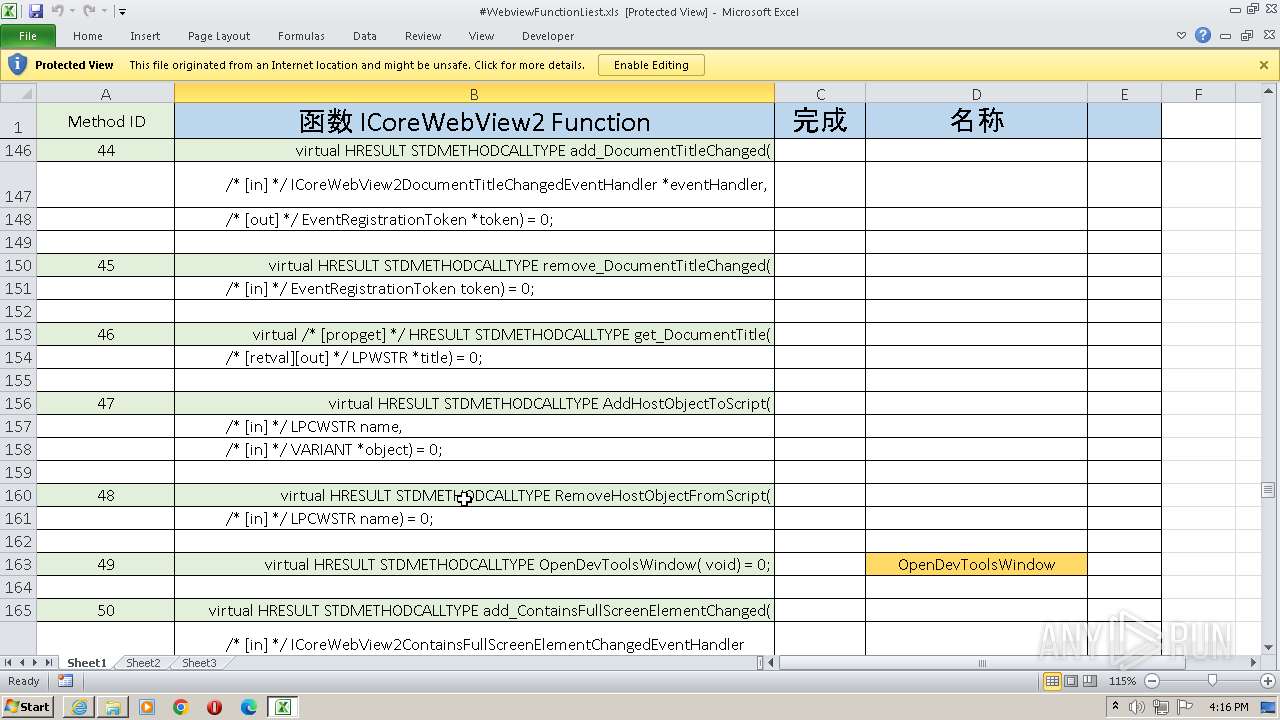Switch to the Sheet3 tab
This screenshot has height=720, width=1280.
click(198, 663)
